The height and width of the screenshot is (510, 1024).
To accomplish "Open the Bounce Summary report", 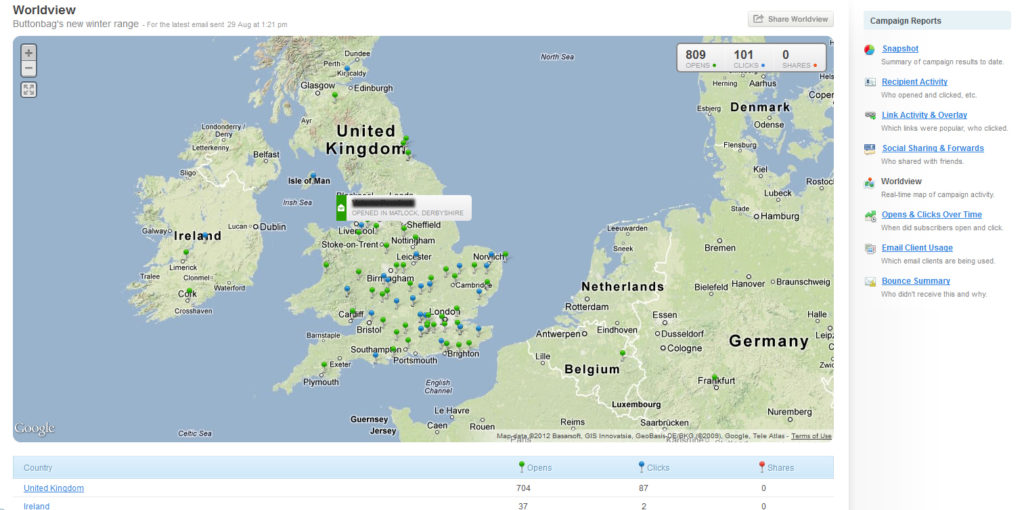I will coord(916,281).
